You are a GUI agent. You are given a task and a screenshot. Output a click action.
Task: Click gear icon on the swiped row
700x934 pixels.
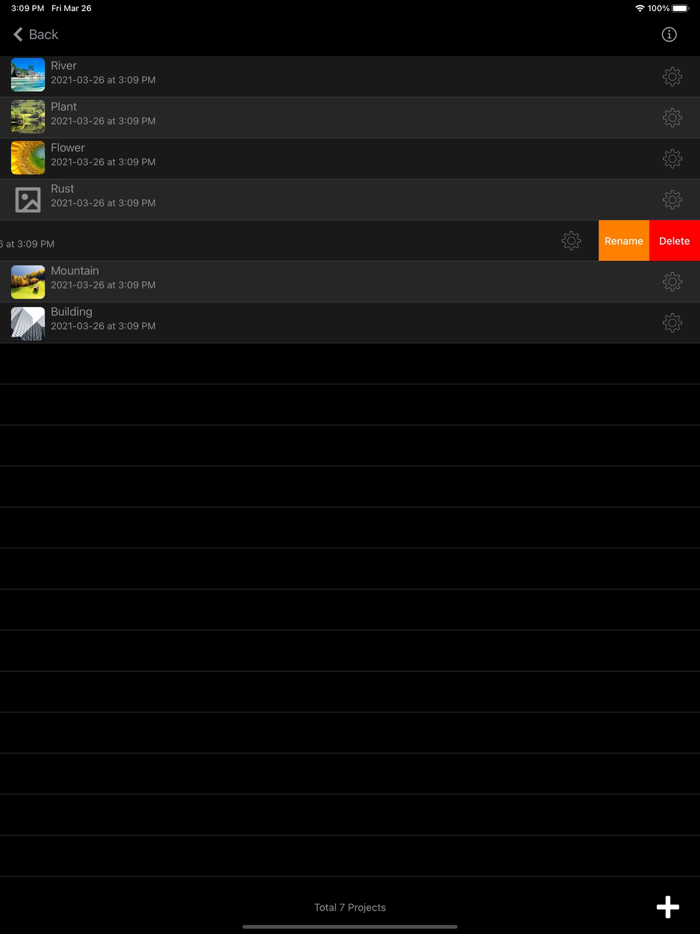[571, 241]
